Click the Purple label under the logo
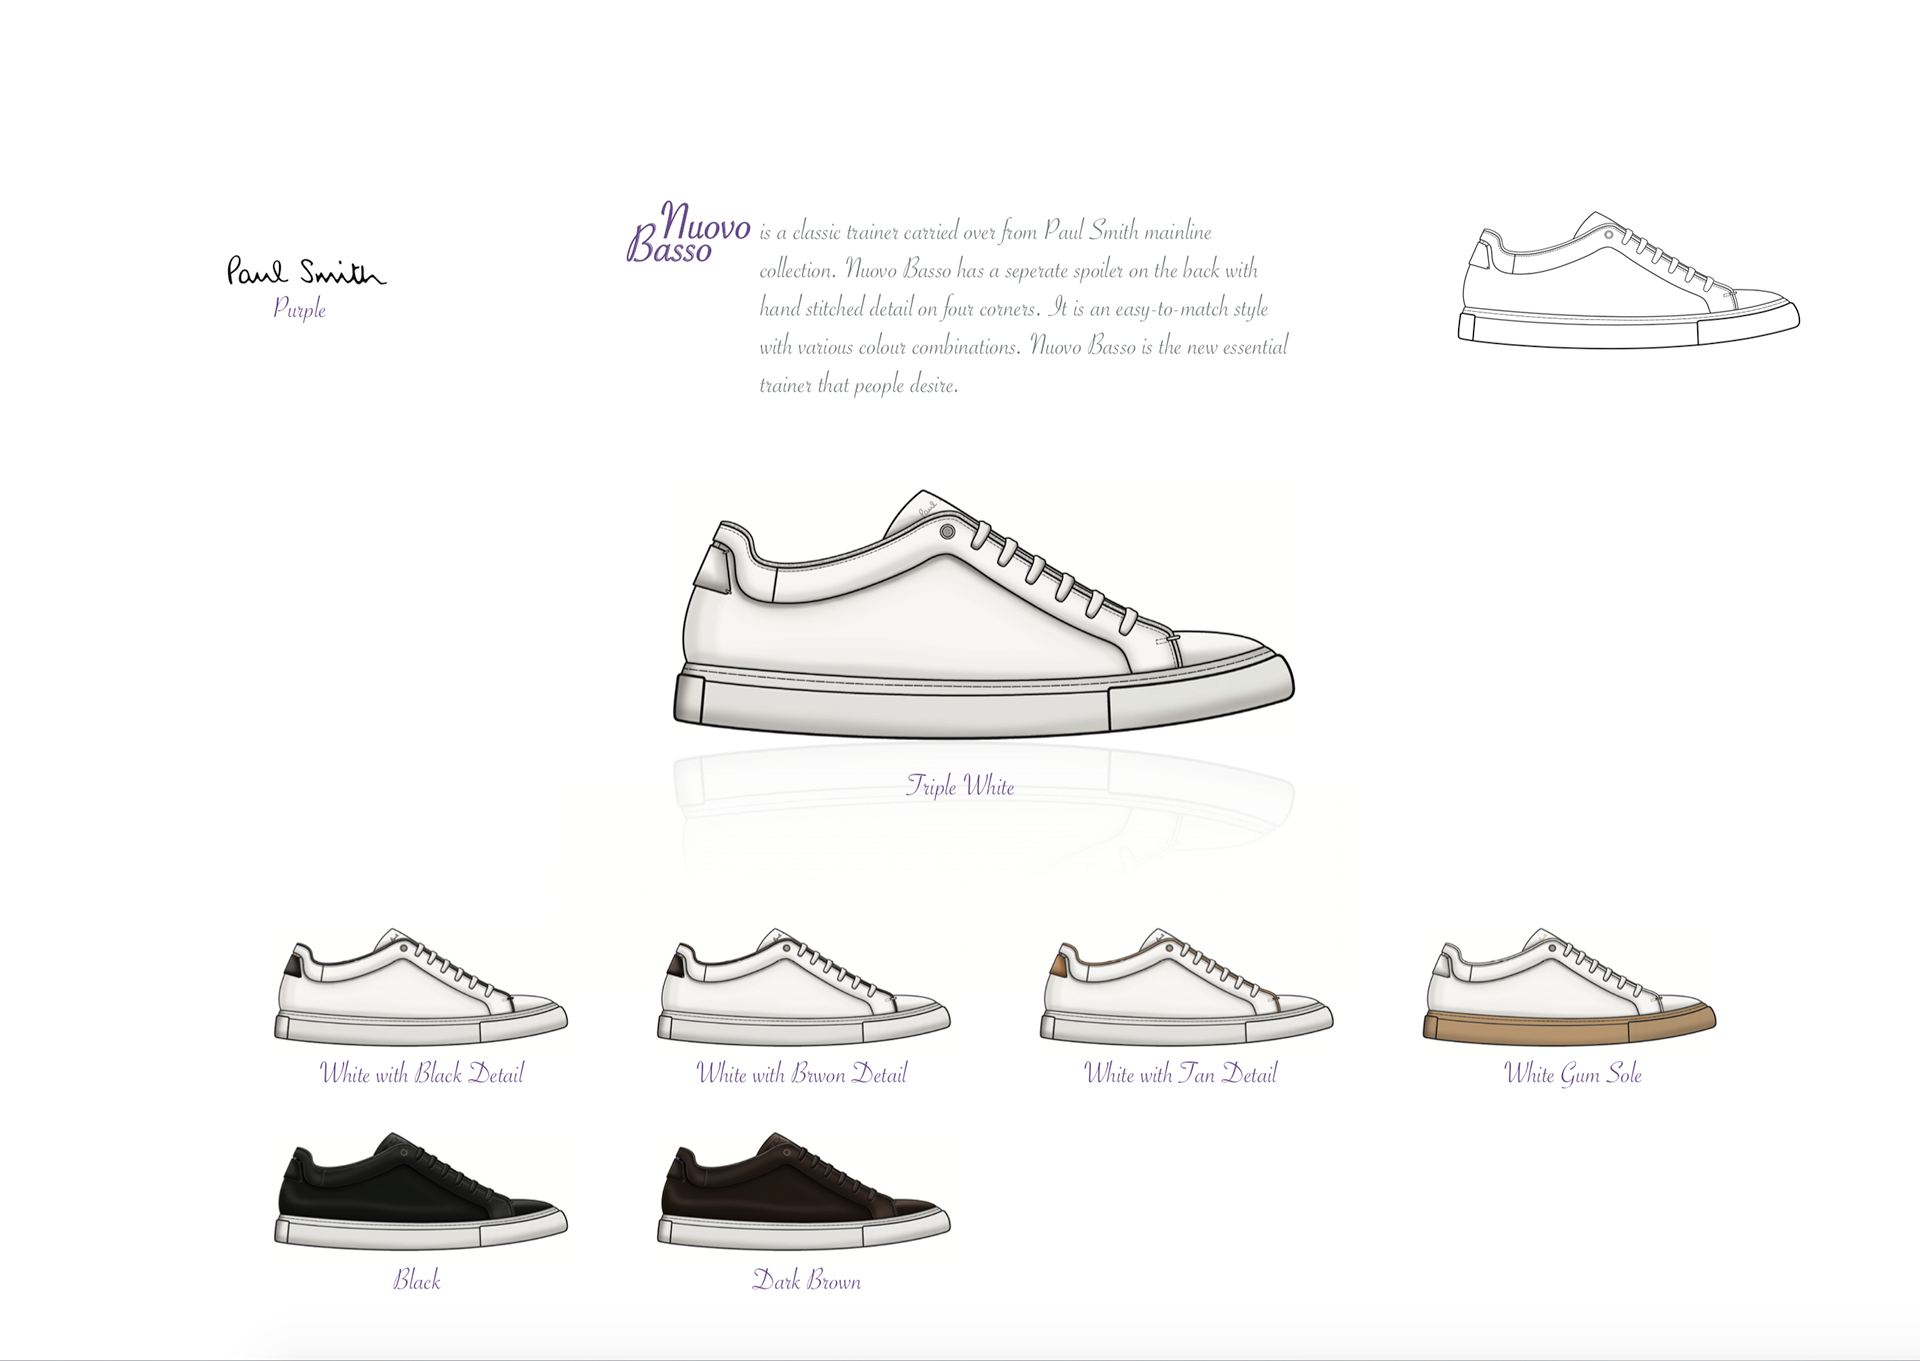This screenshot has width=1920, height=1361. click(299, 309)
